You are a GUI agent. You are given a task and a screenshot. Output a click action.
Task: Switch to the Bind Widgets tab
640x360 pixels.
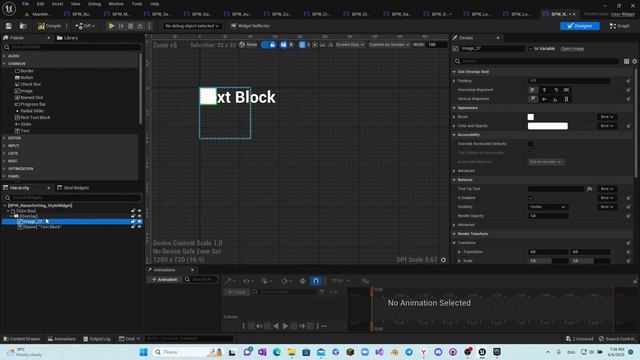click(73, 188)
